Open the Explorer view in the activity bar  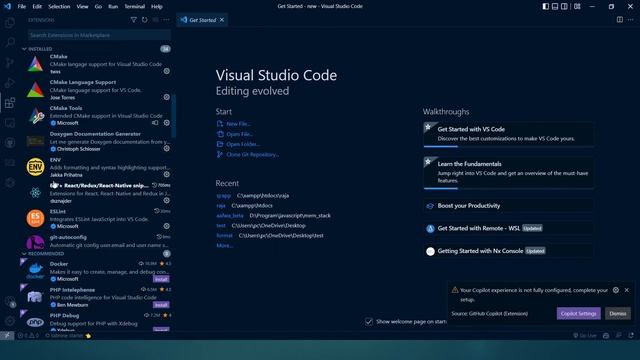pos(10,22)
